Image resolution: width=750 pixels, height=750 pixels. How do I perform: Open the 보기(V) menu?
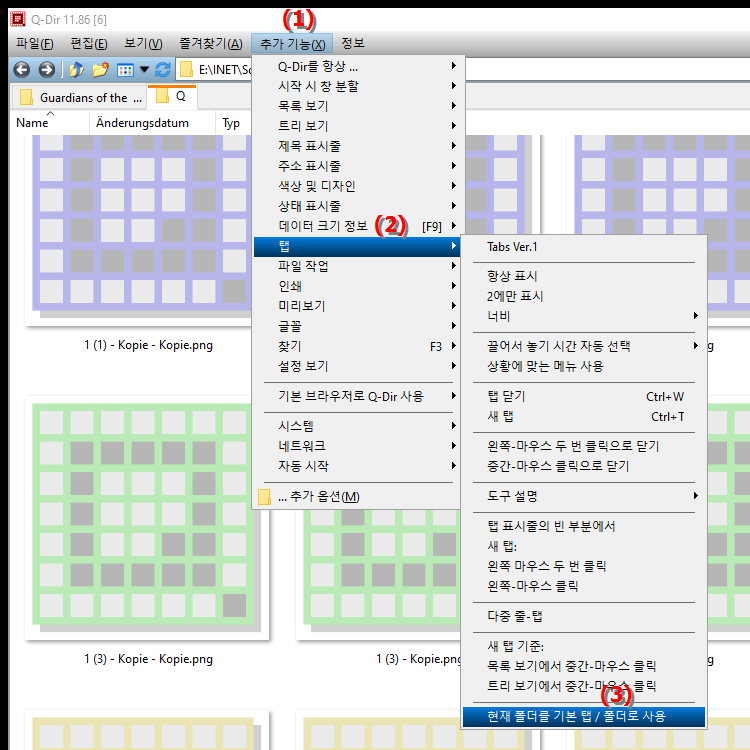tap(143, 44)
